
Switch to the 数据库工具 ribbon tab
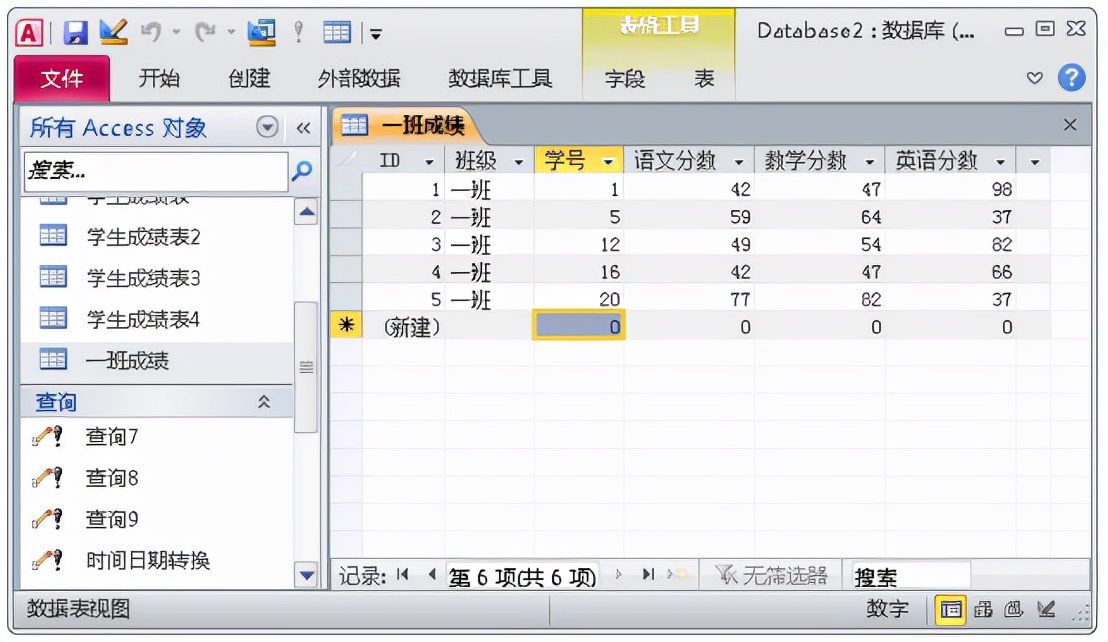coord(500,78)
